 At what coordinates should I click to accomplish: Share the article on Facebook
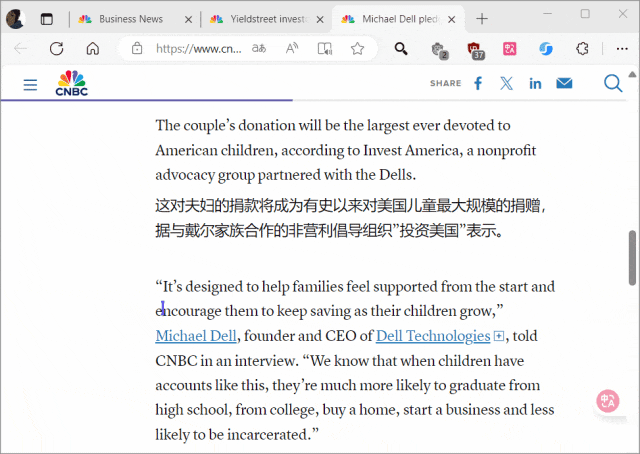click(478, 83)
